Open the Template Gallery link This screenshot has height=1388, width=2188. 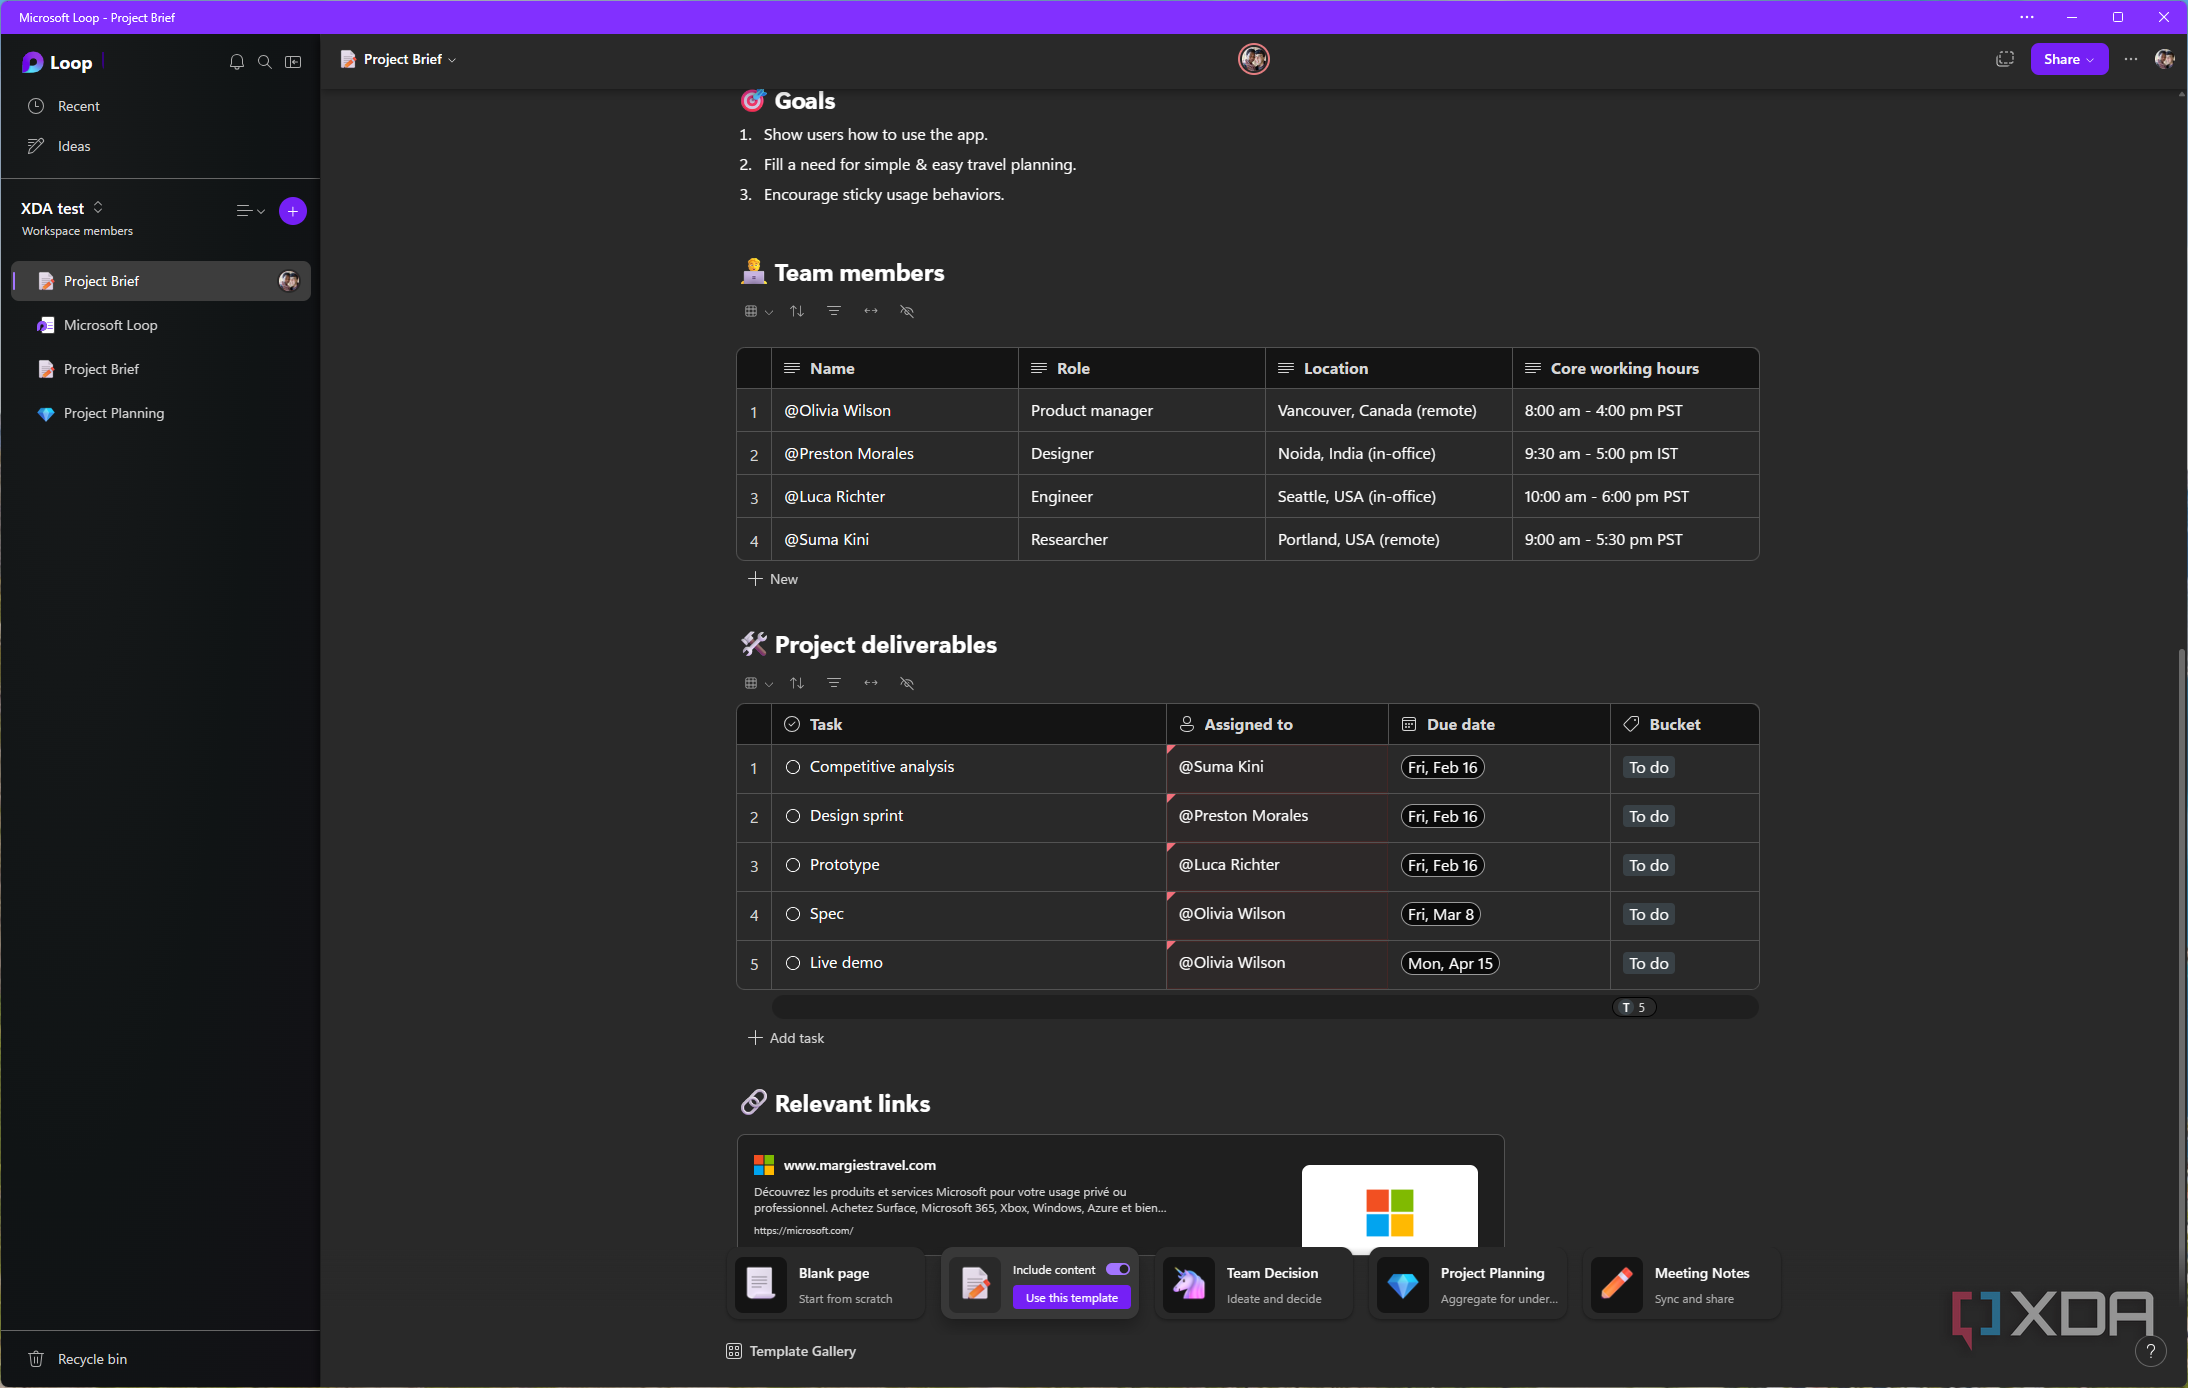point(802,1351)
